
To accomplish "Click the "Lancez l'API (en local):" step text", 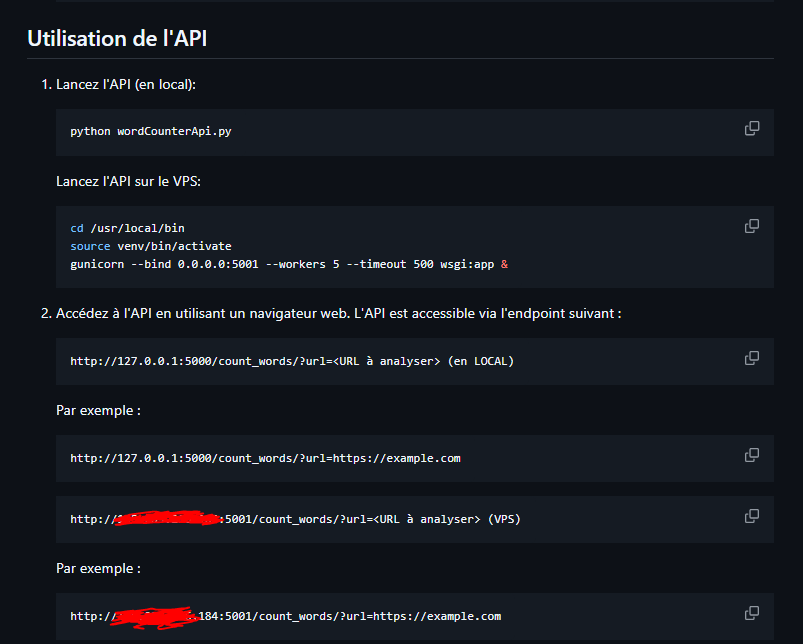I will [x=126, y=84].
